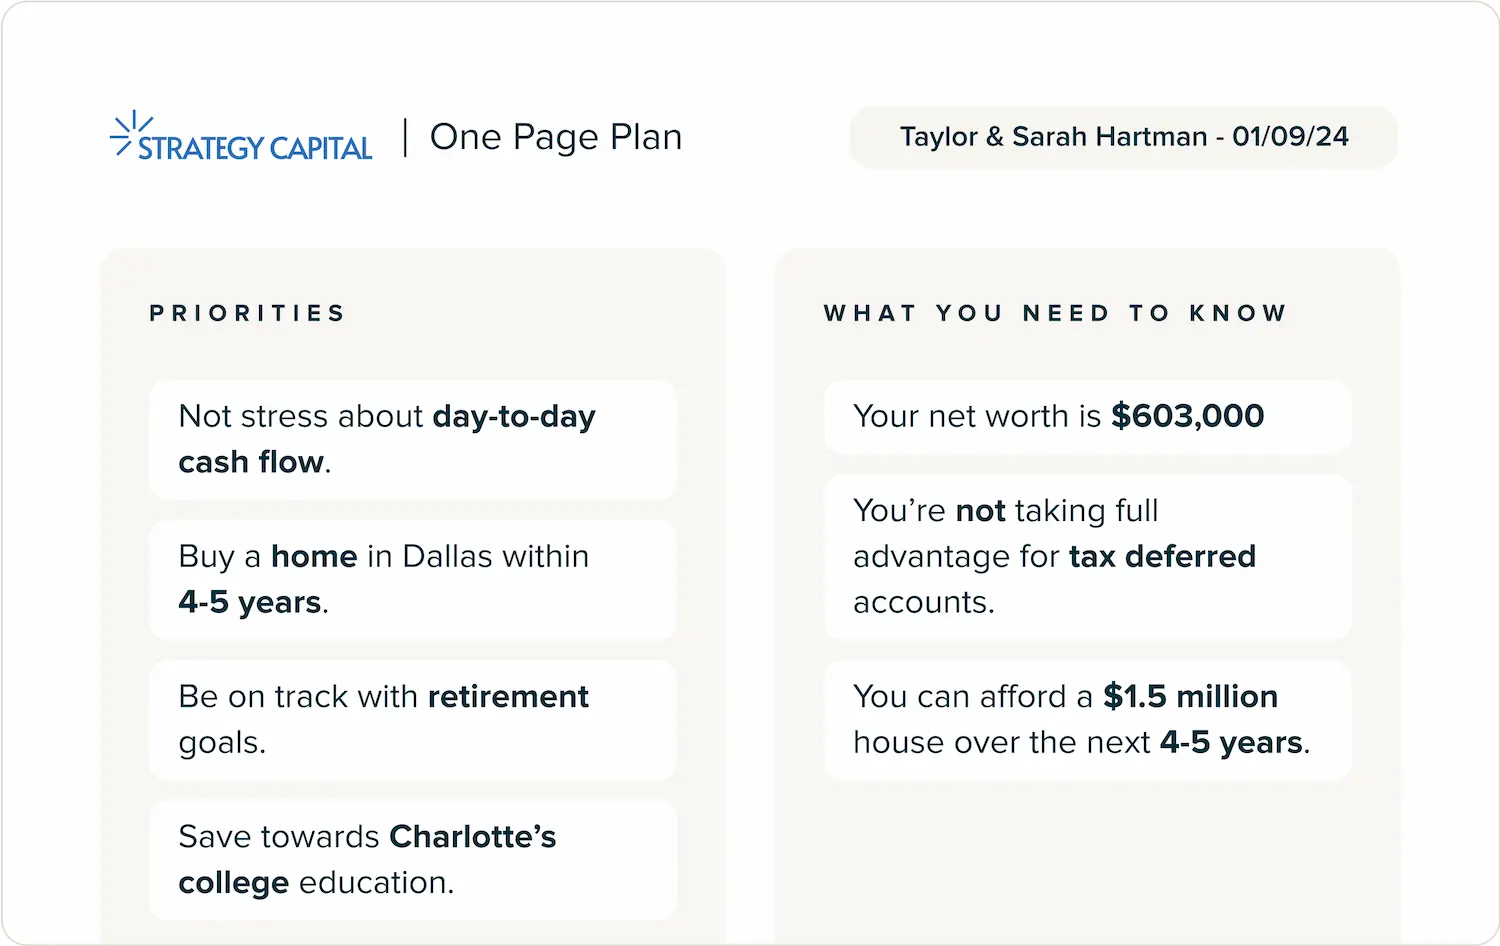Select the "Be on track" retirement goals card
The image size is (1500, 946).
(413, 719)
